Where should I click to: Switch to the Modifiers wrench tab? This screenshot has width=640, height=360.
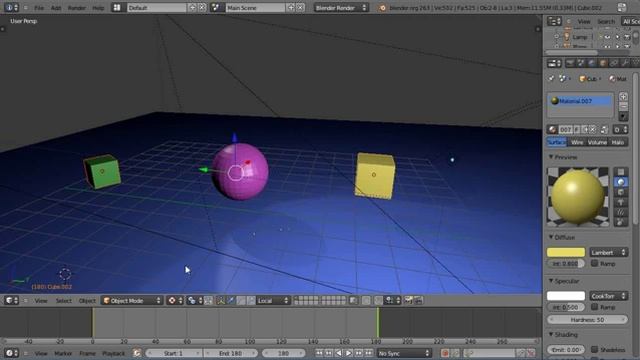[x=625, y=63]
